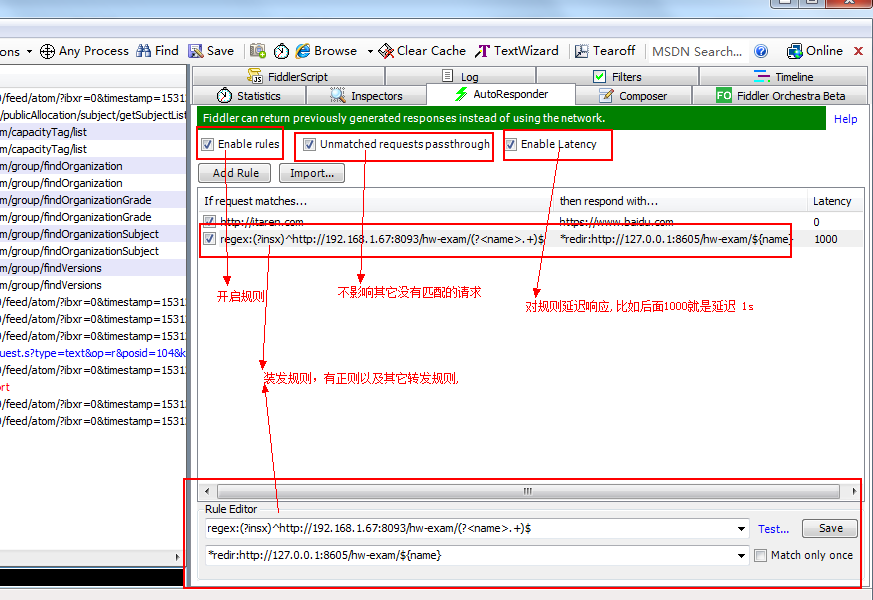The image size is (873, 600).
Task: Click the Any Process target icon
Action: tap(47, 51)
